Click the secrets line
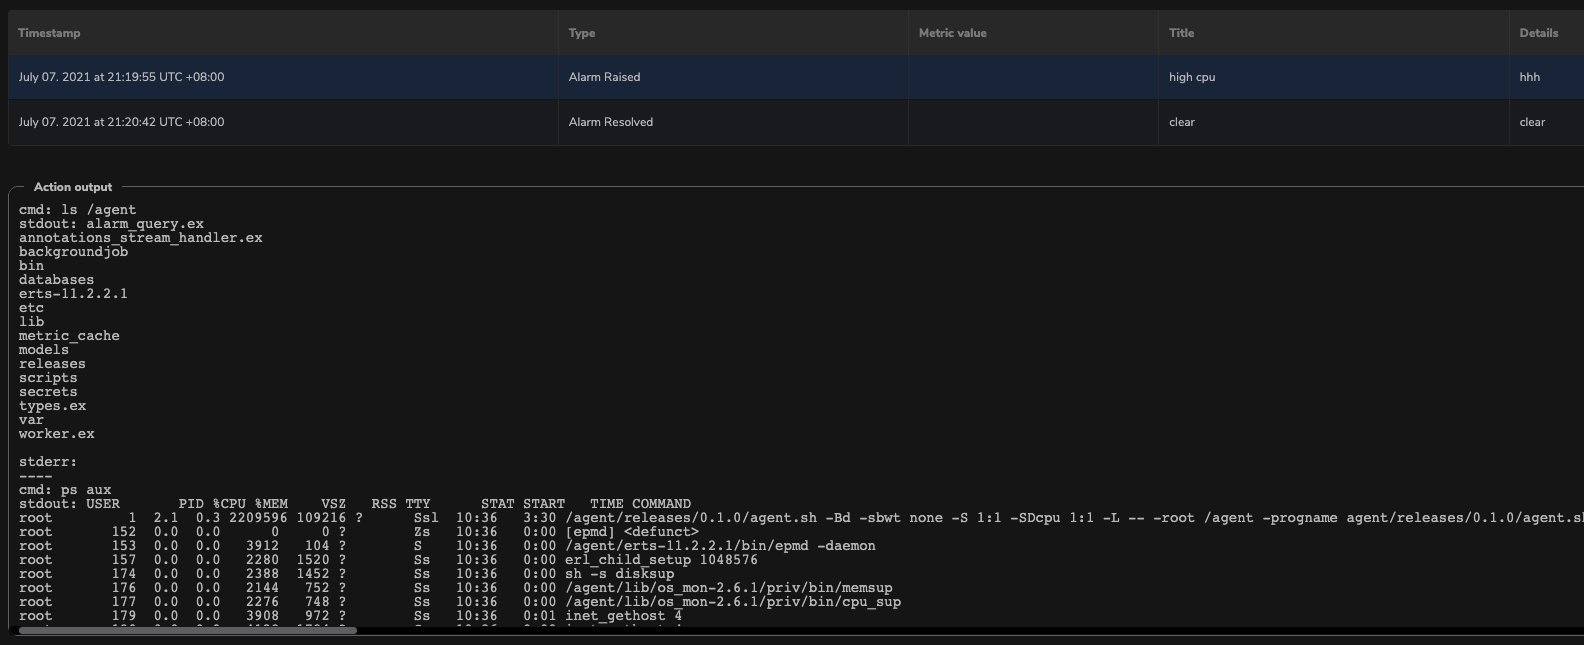This screenshot has width=1584, height=645. tap(48, 392)
